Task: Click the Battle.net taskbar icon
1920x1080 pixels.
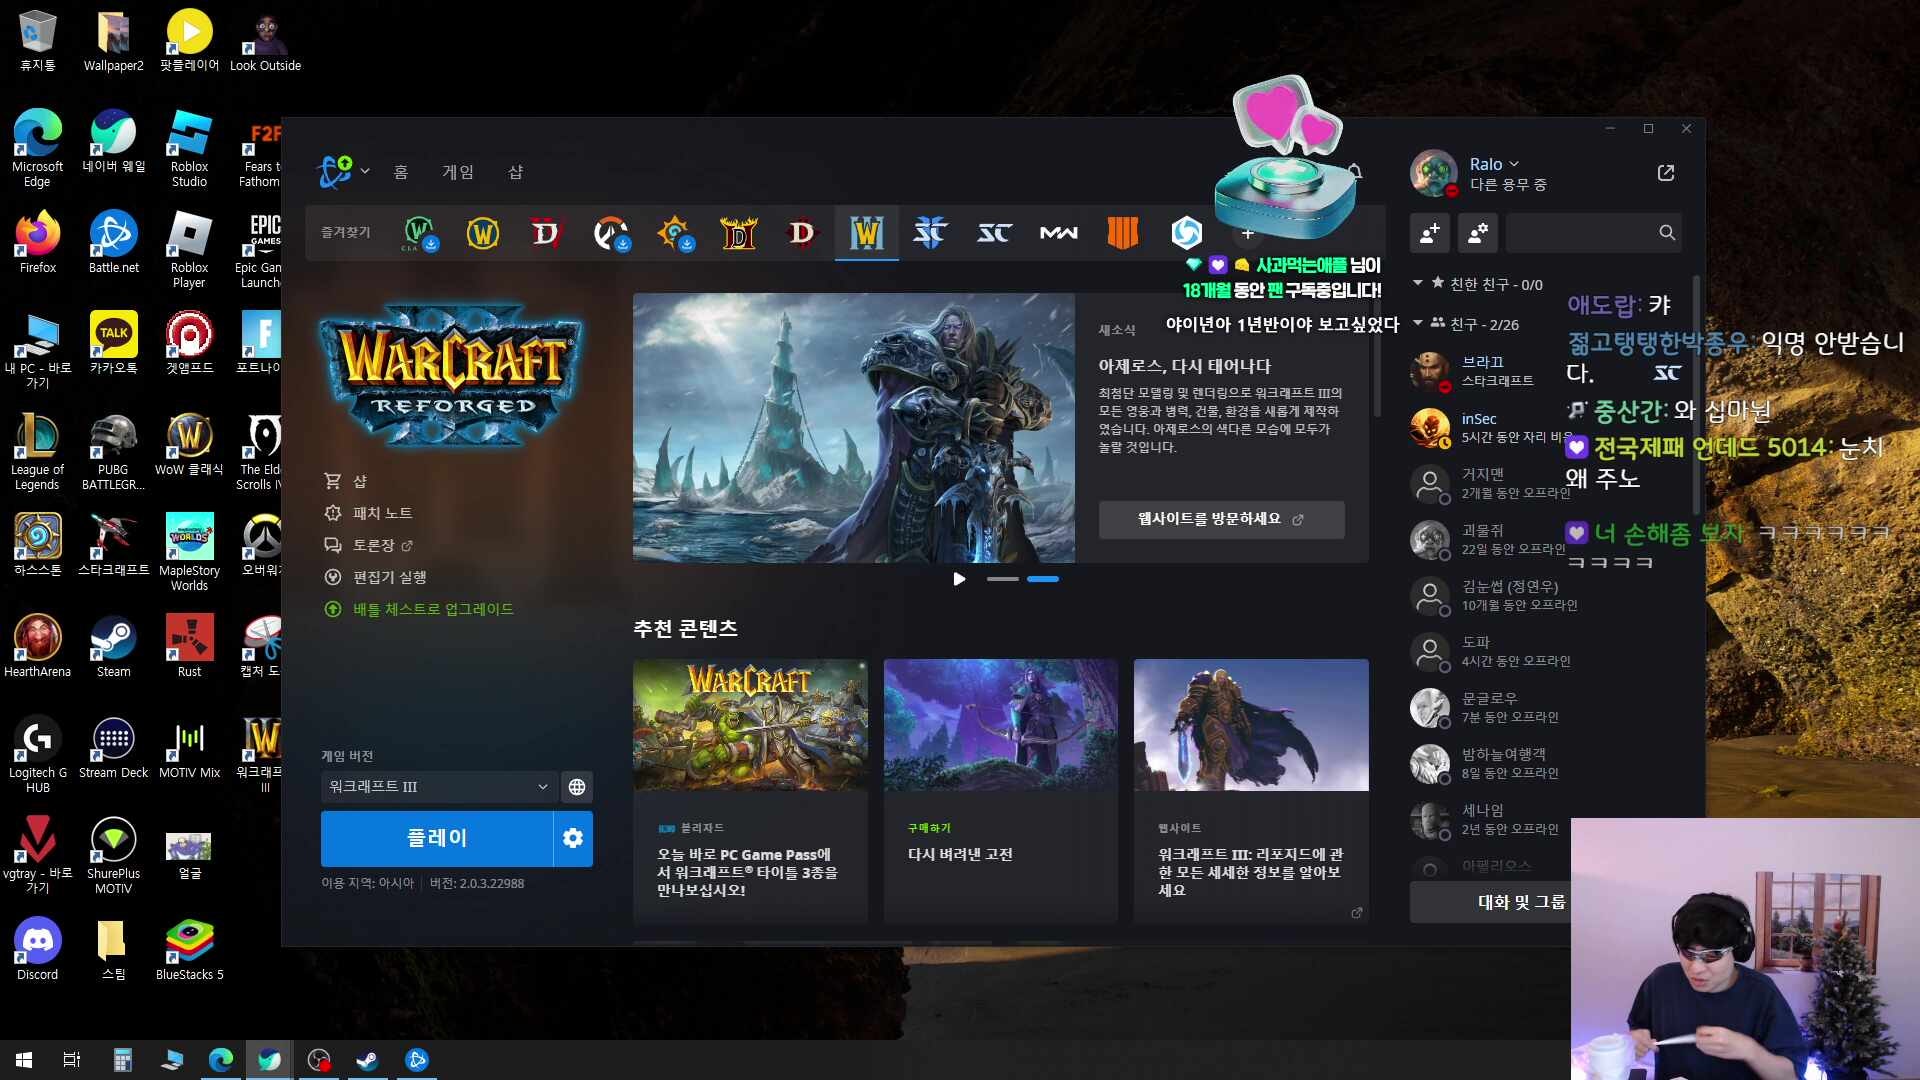Action: pyautogui.click(x=416, y=1060)
